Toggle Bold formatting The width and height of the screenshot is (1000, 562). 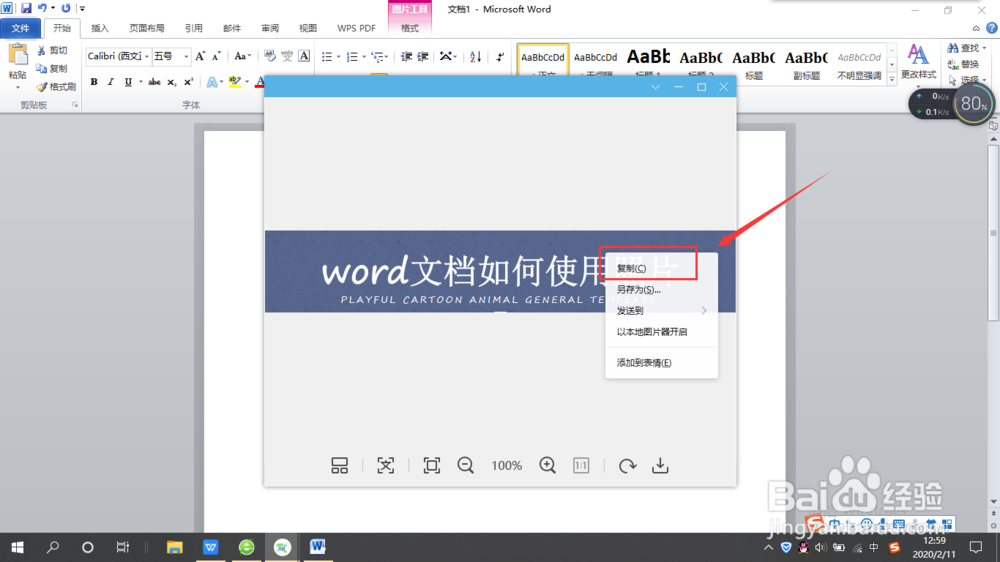tap(94, 82)
